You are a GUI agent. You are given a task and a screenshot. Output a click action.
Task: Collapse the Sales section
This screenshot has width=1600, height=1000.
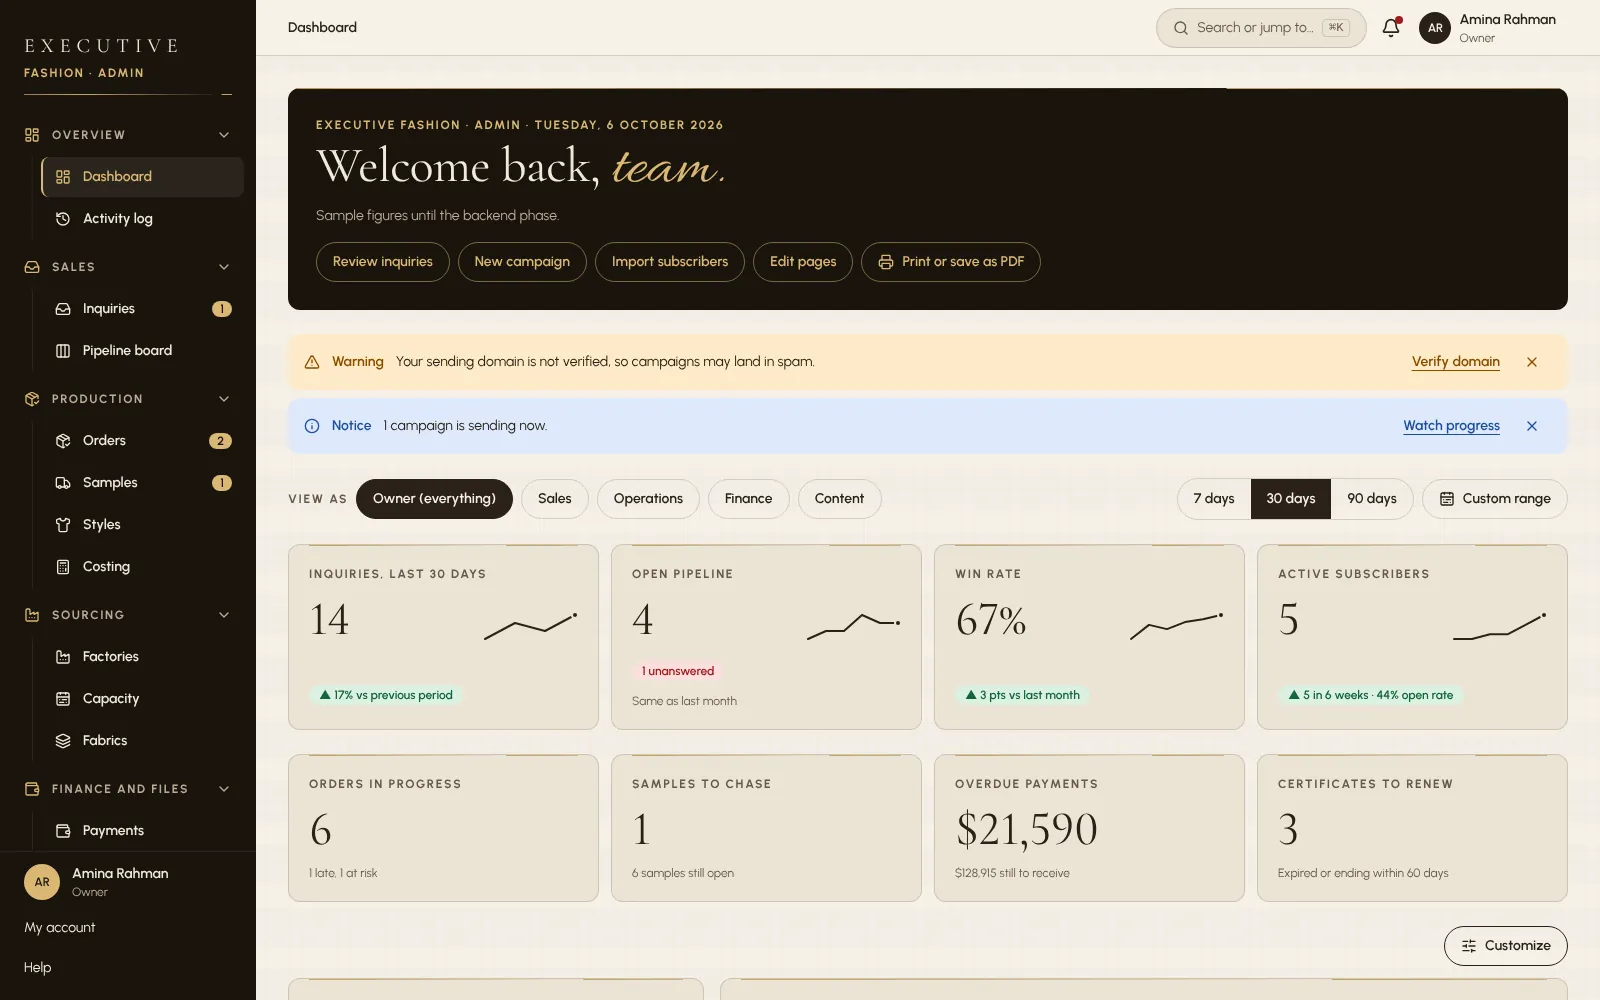point(128,267)
